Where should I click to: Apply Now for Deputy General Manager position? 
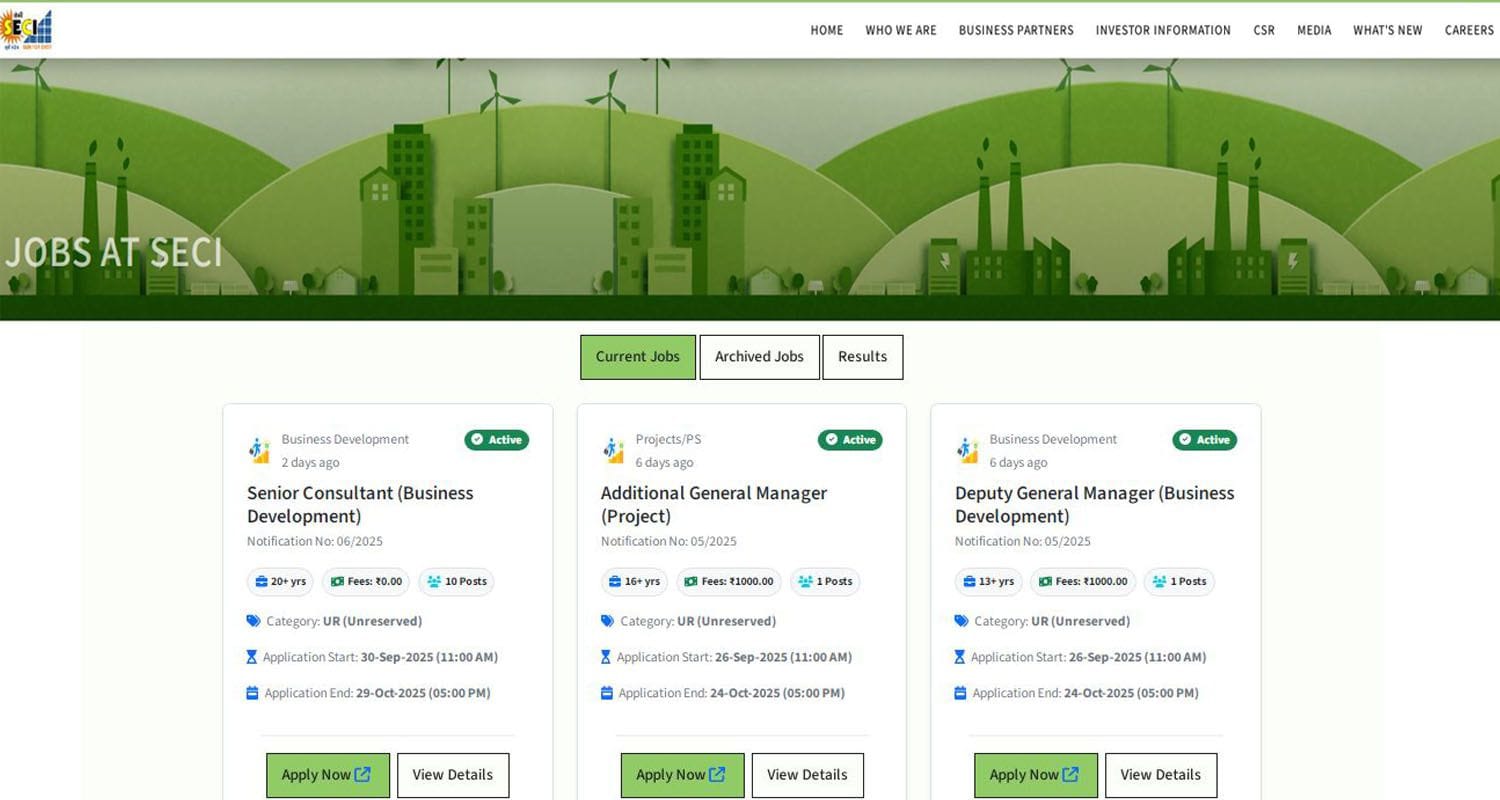[1035, 775]
